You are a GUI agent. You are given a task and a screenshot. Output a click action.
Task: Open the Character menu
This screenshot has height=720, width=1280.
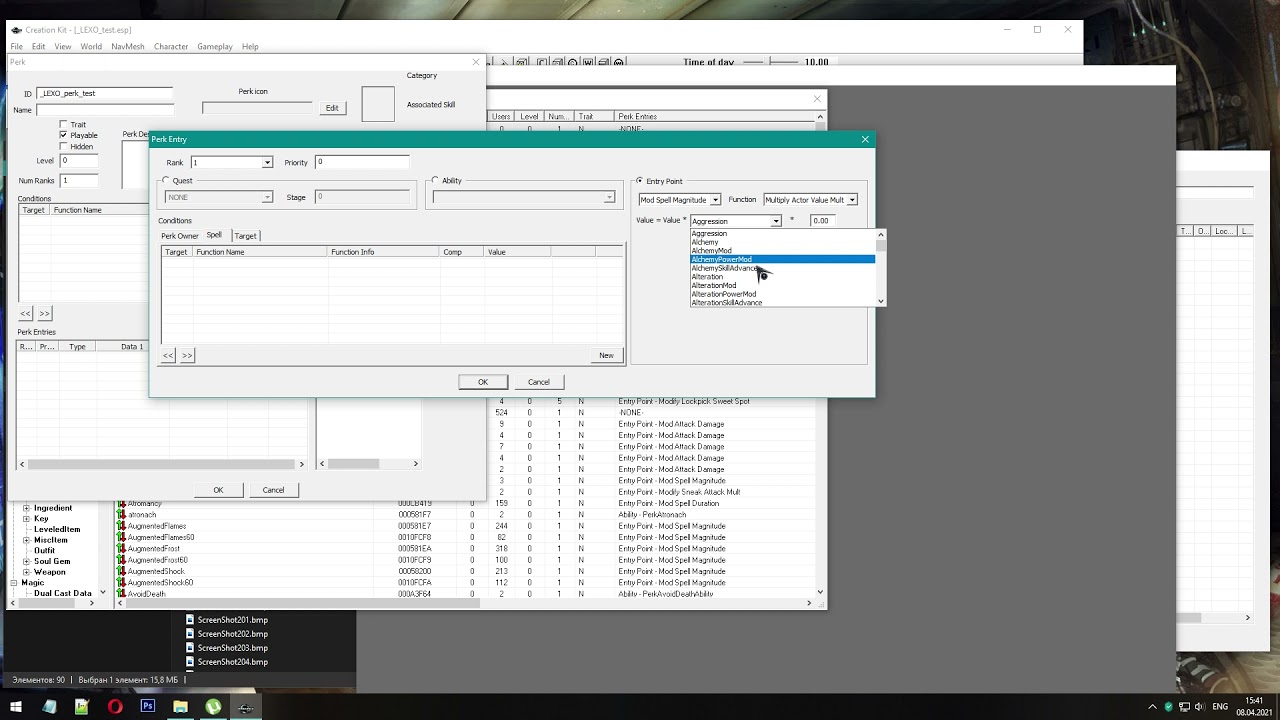[171, 46]
